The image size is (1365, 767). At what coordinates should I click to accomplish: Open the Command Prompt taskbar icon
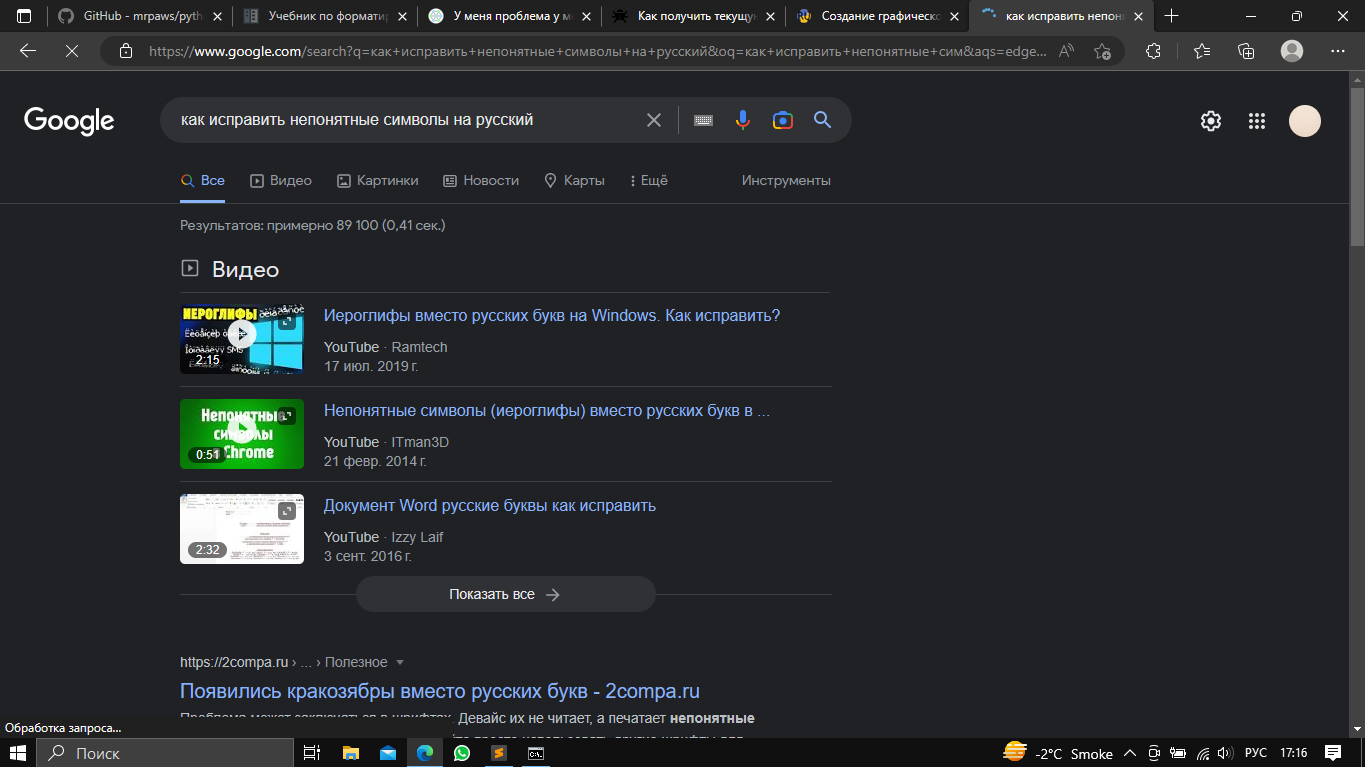tap(536, 753)
